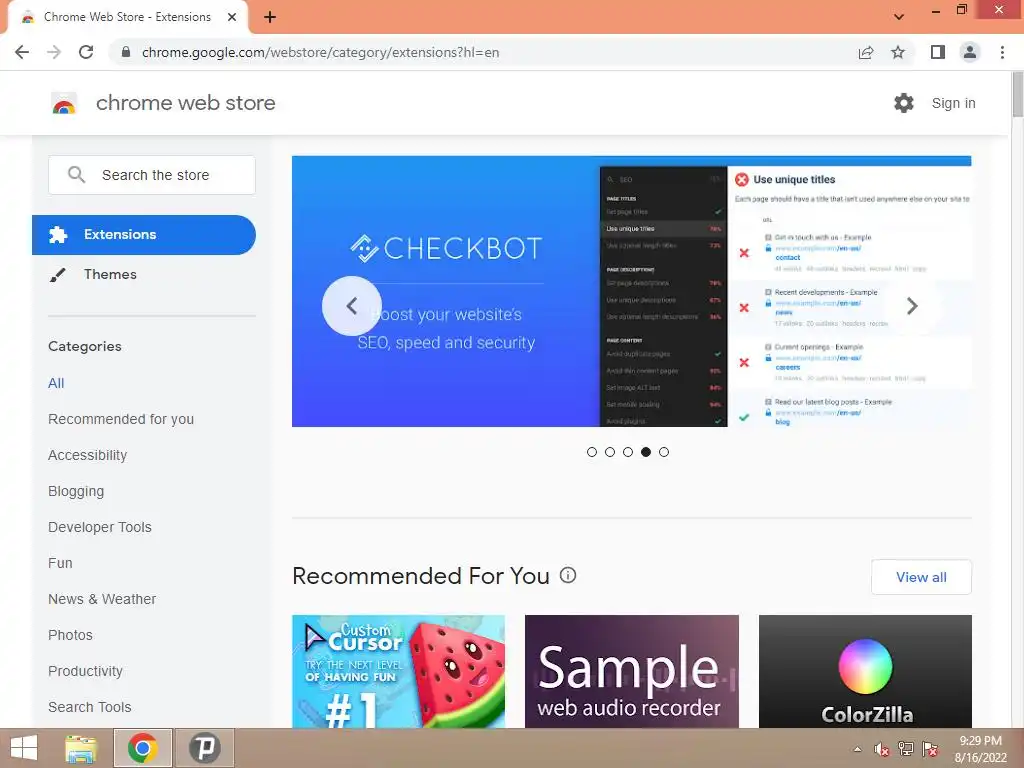This screenshot has width=1024, height=768.
Task: Select the third carousel dot
Action: (x=628, y=452)
